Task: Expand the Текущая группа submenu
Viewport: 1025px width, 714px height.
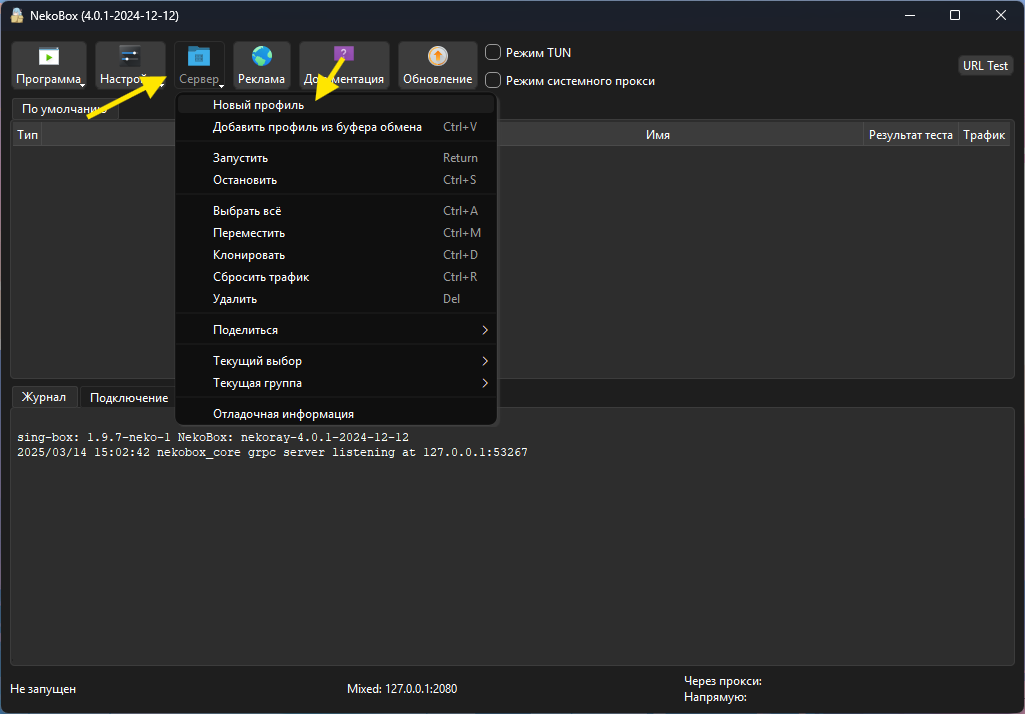Action: [336, 383]
